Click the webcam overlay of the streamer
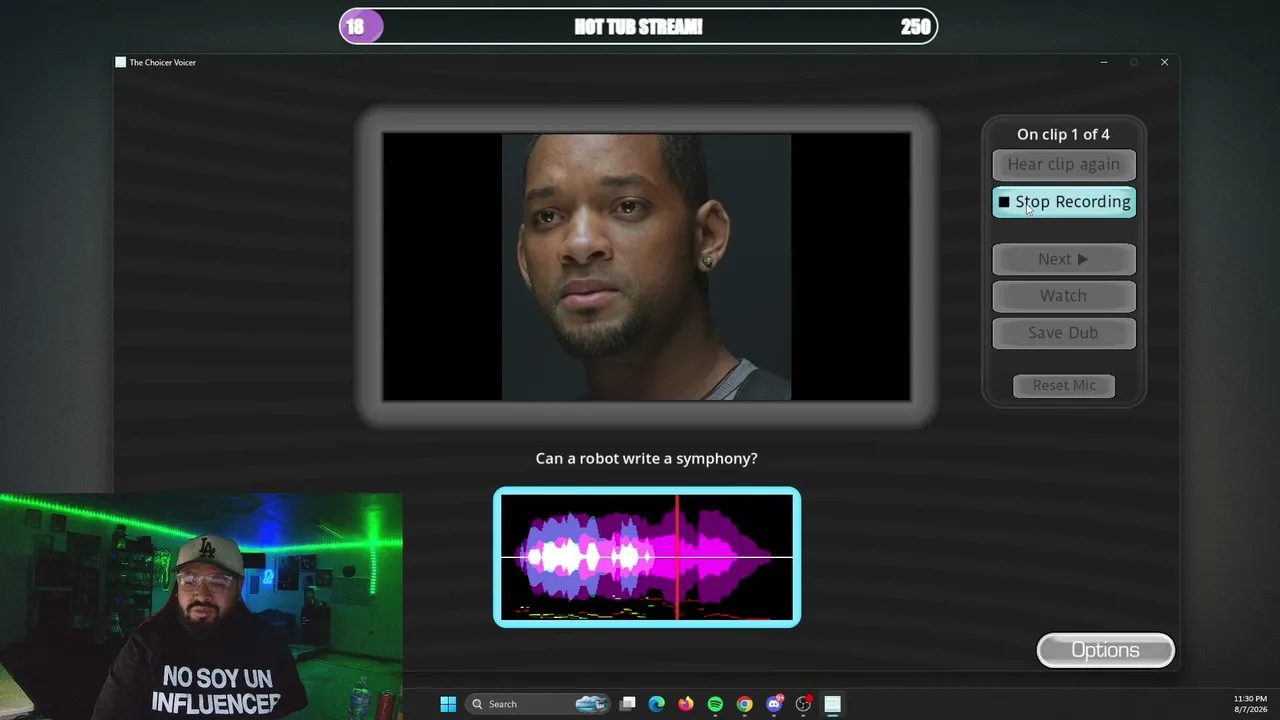Viewport: 1280px width, 720px height. (x=201, y=606)
